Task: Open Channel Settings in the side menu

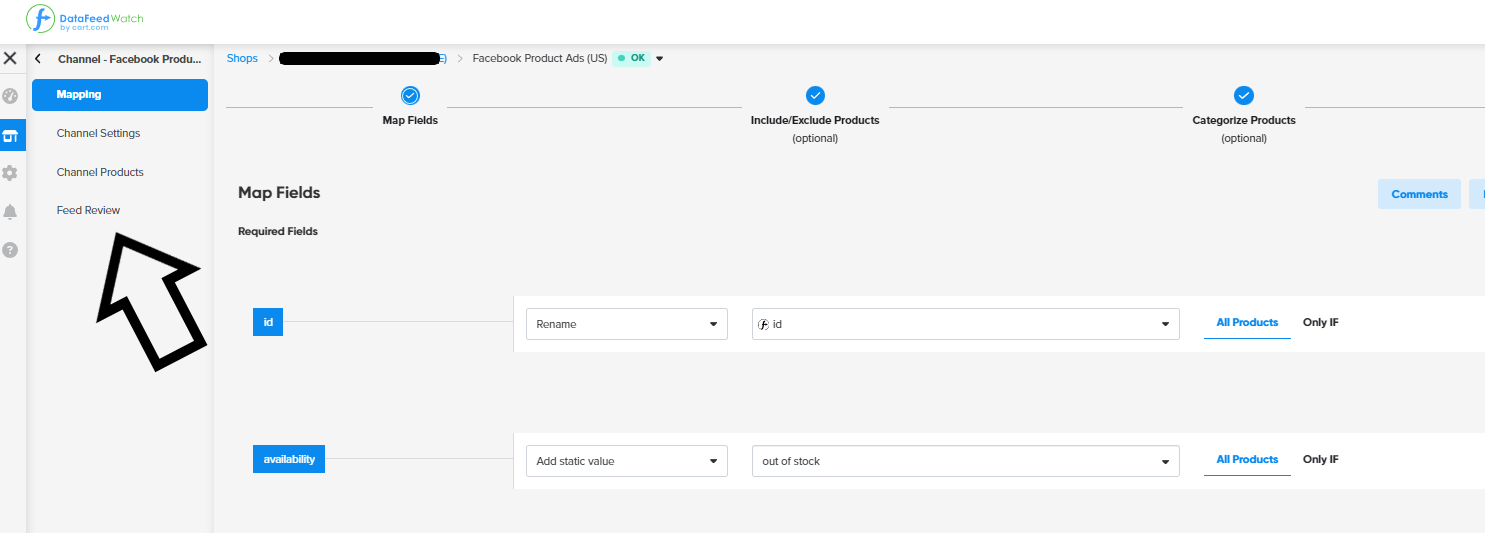Action: coord(98,133)
